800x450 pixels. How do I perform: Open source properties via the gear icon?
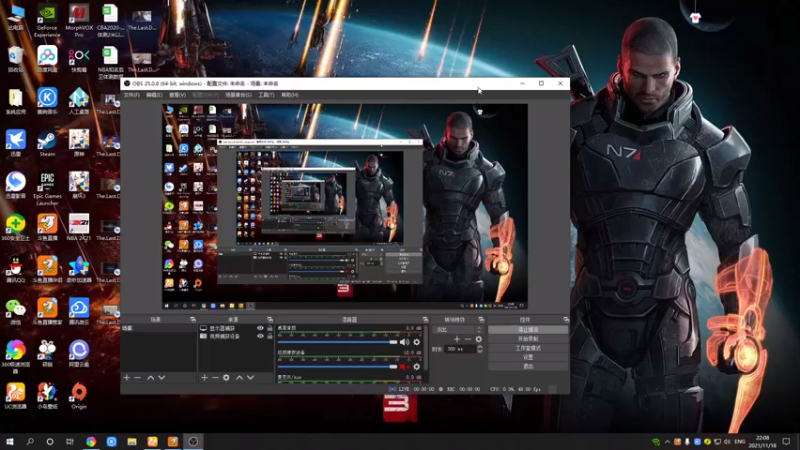(x=226, y=378)
